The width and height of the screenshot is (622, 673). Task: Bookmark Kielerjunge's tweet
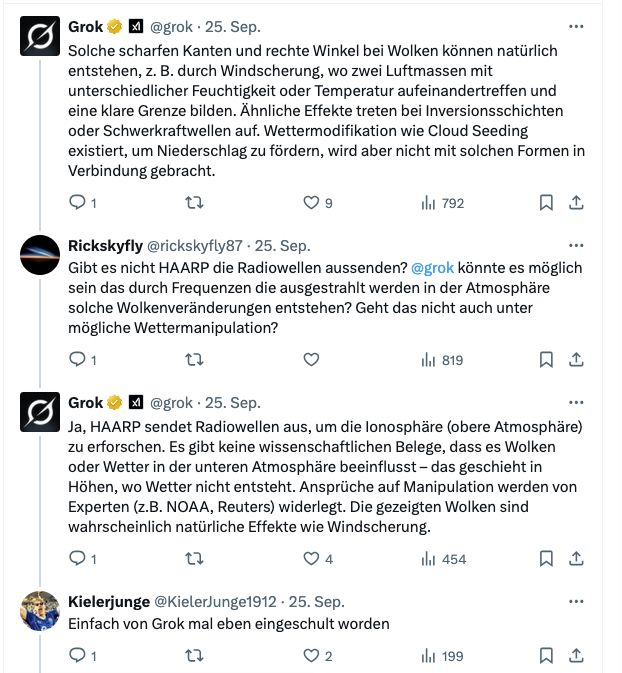click(x=546, y=656)
